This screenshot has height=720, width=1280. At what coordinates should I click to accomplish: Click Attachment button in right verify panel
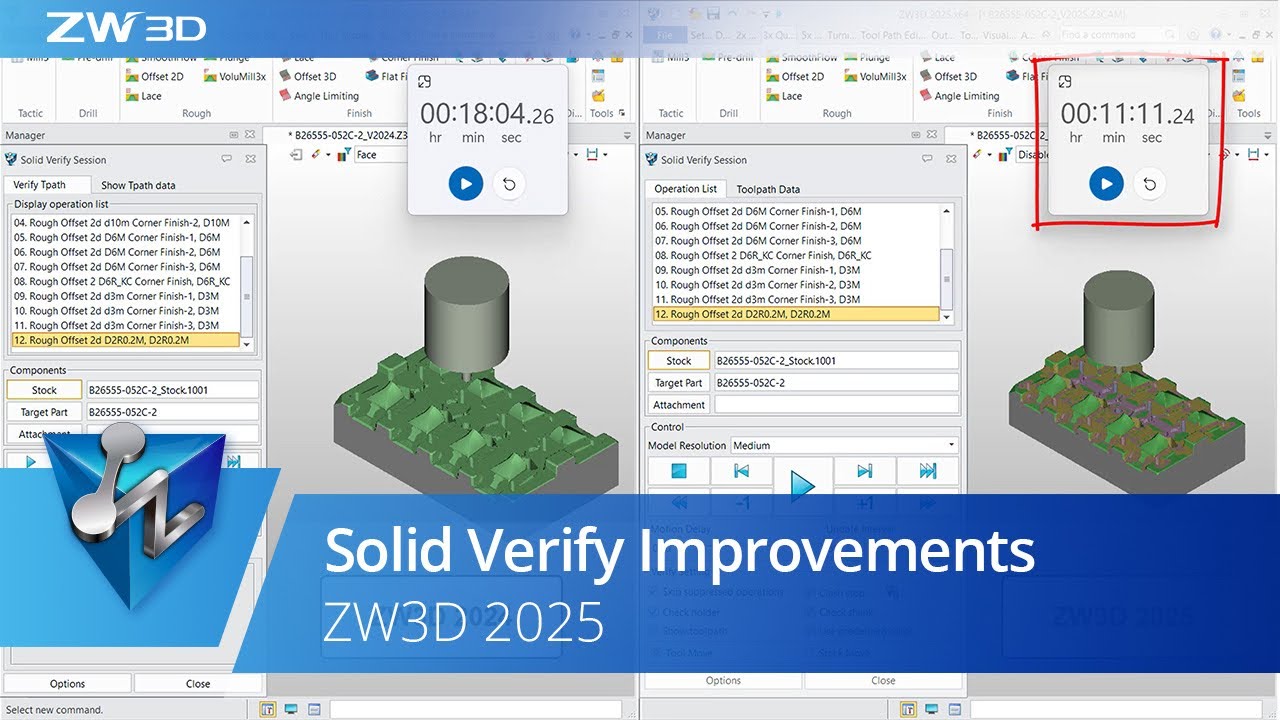pyautogui.click(x=679, y=405)
